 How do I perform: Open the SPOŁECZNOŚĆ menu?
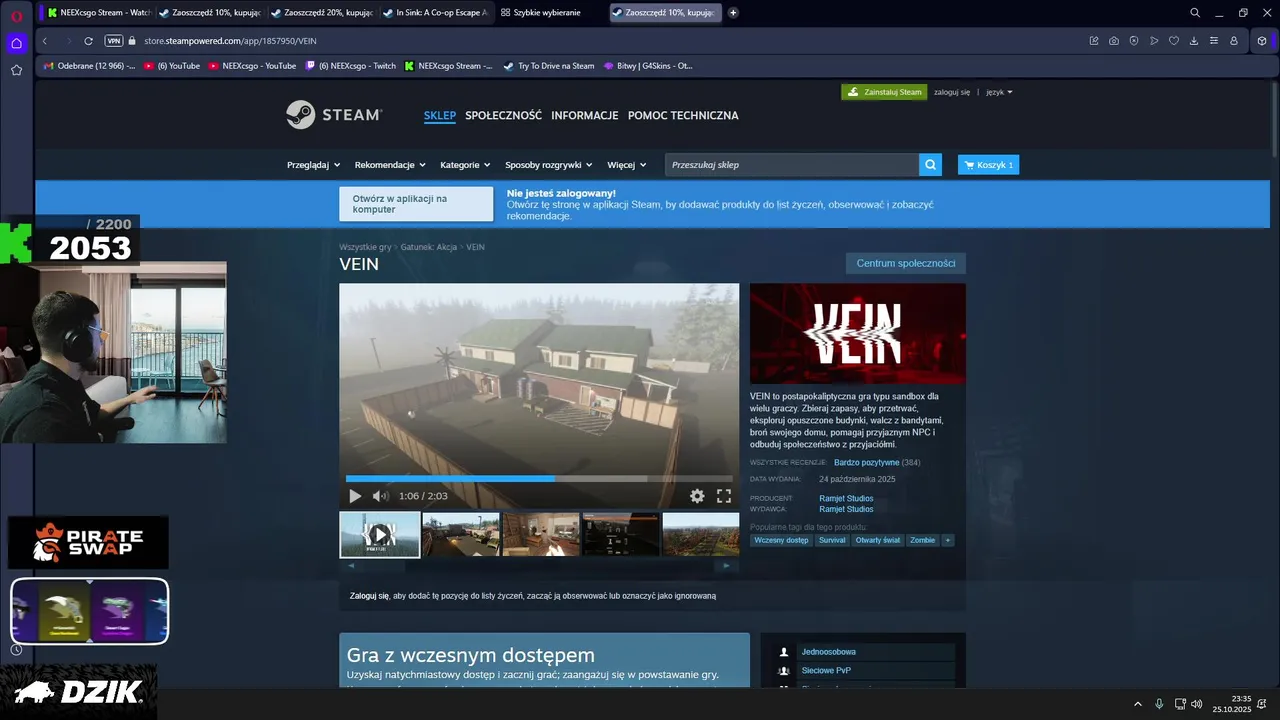pyautogui.click(x=504, y=115)
